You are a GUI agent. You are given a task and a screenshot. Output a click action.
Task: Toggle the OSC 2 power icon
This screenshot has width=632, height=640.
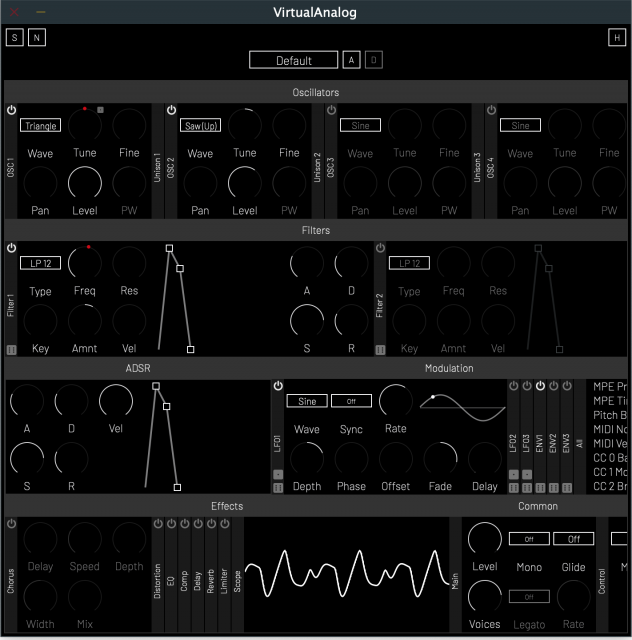pyautogui.click(x=171, y=110)
